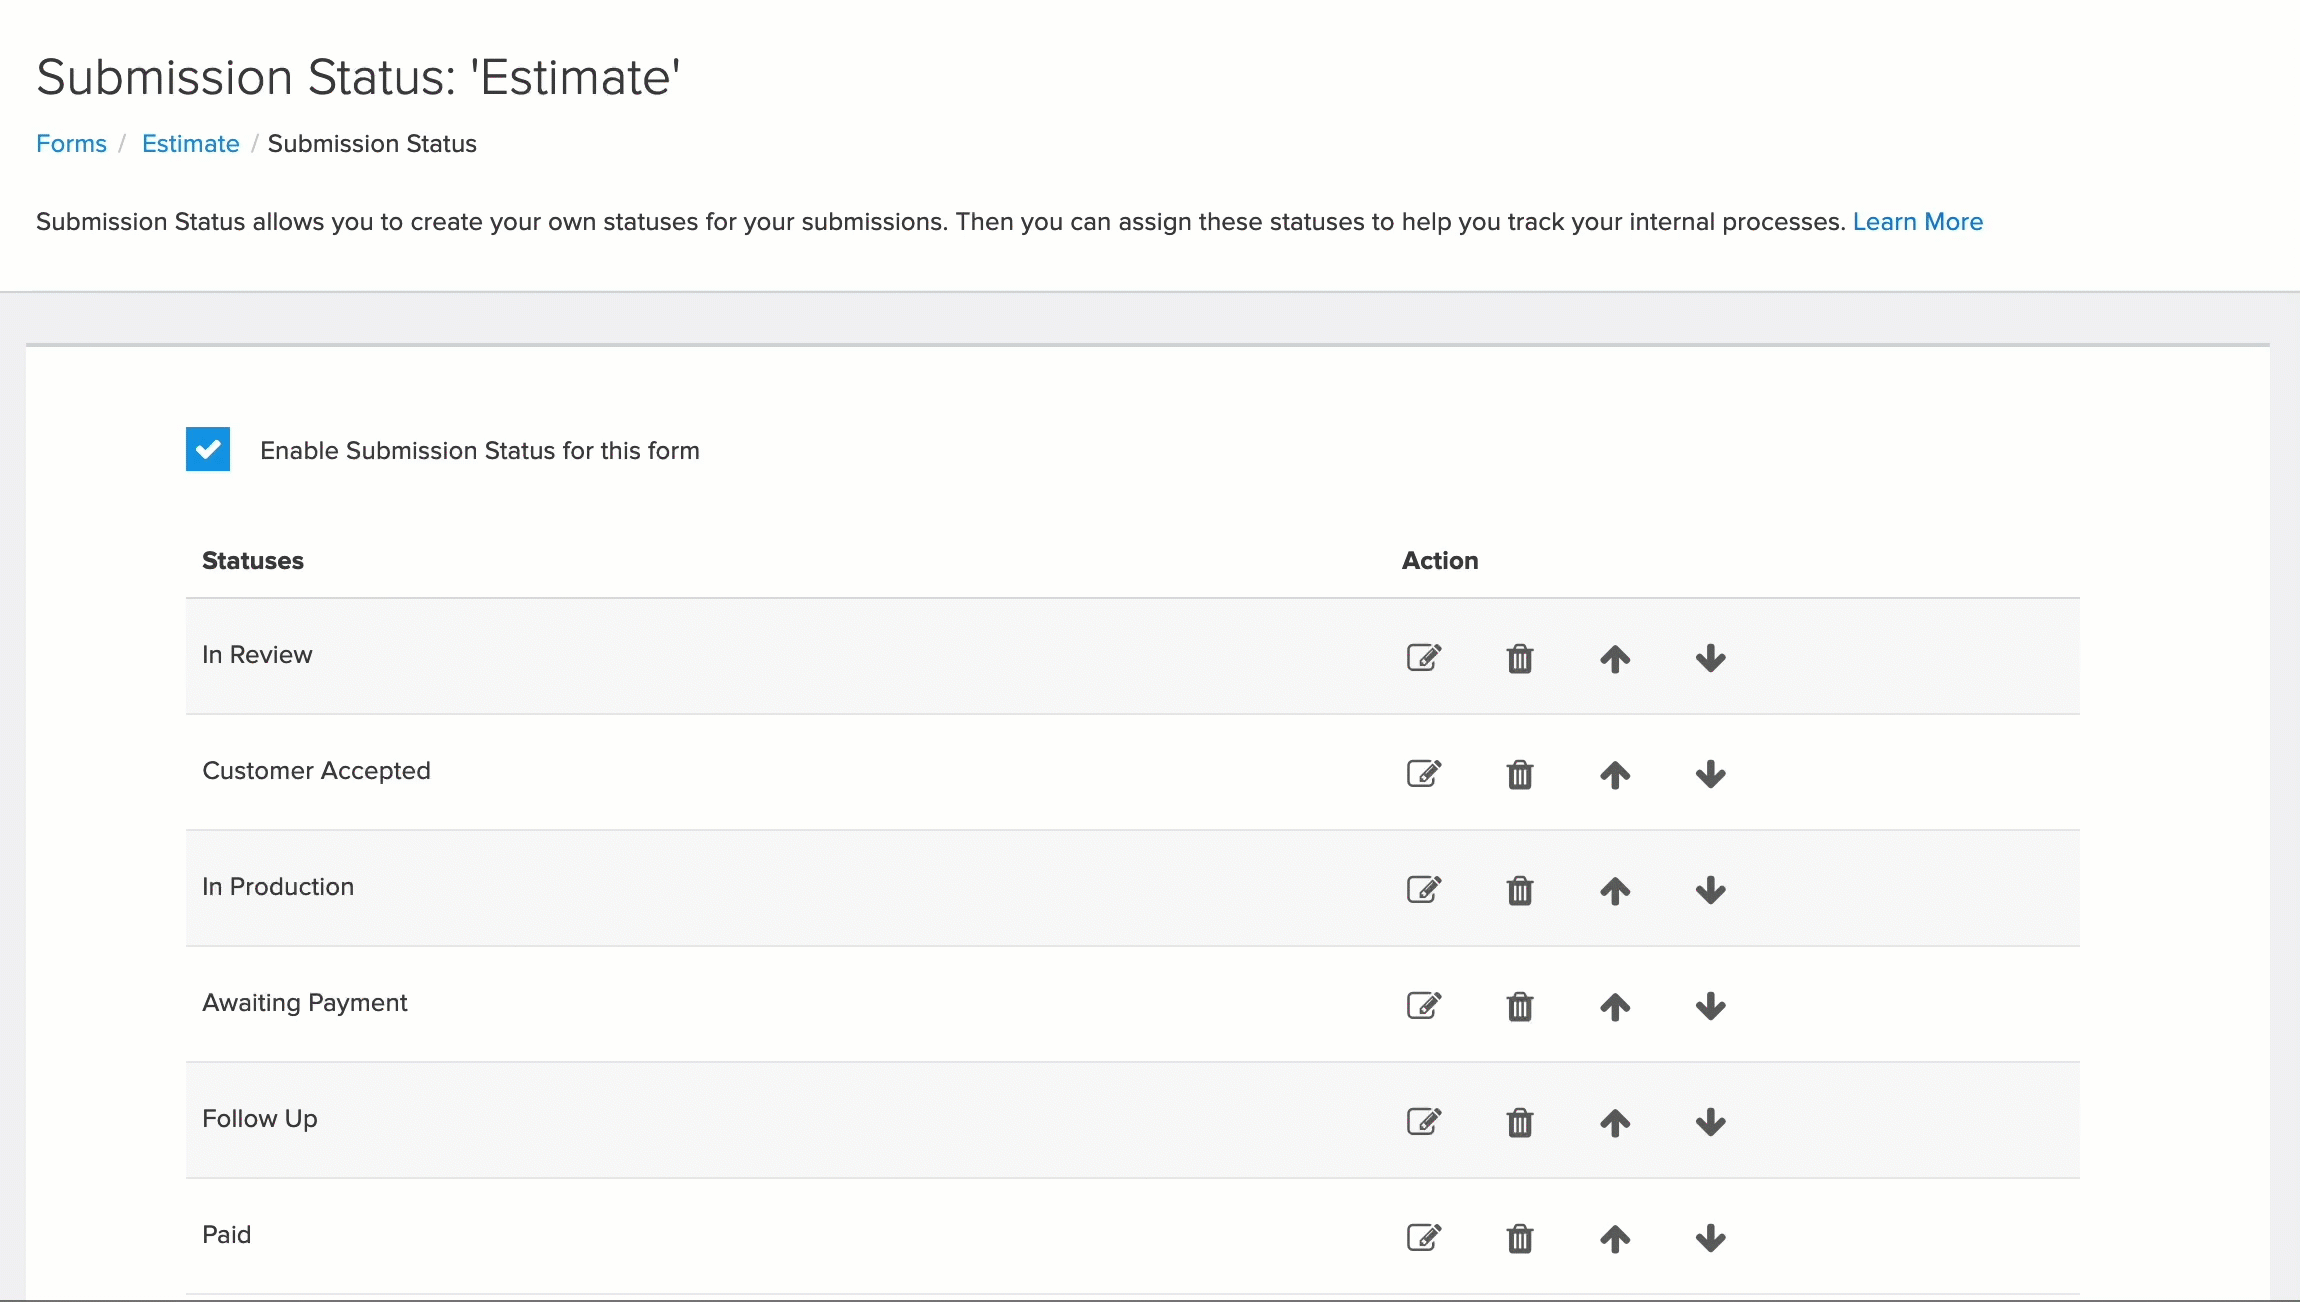2300x1302 pixels.
Task: Select the 'In Review' status text
Action: tap(257, 654)
